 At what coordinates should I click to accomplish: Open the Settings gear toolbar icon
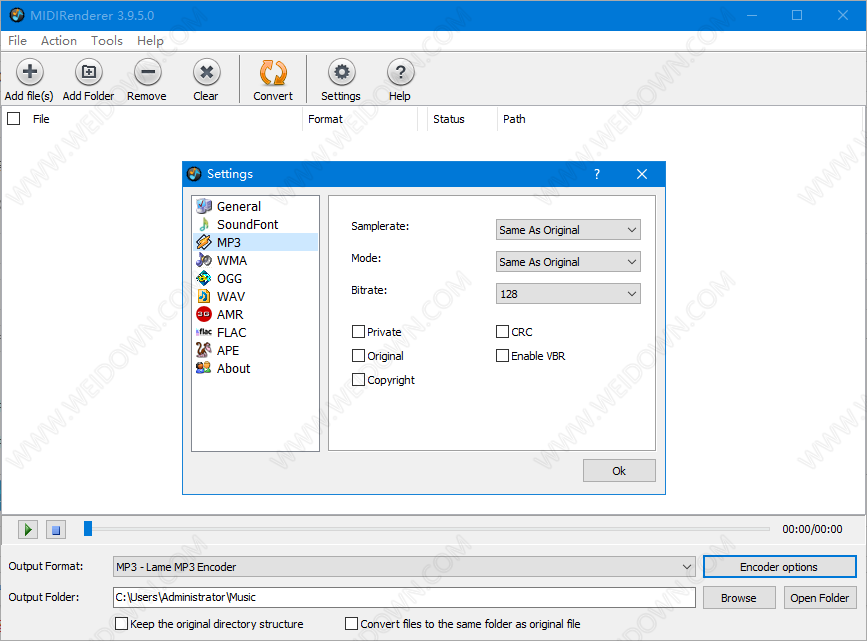(x=342, y=72)
